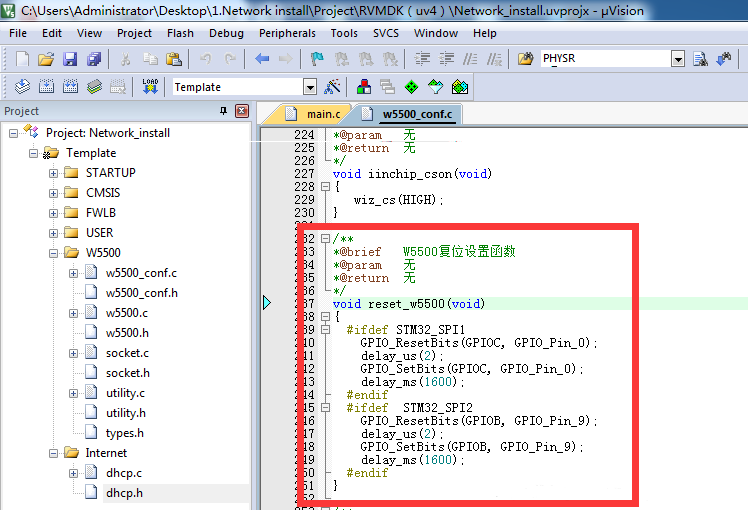Select types.h in project tree
The image size is (748, 510).
click(x=125, y=433)
